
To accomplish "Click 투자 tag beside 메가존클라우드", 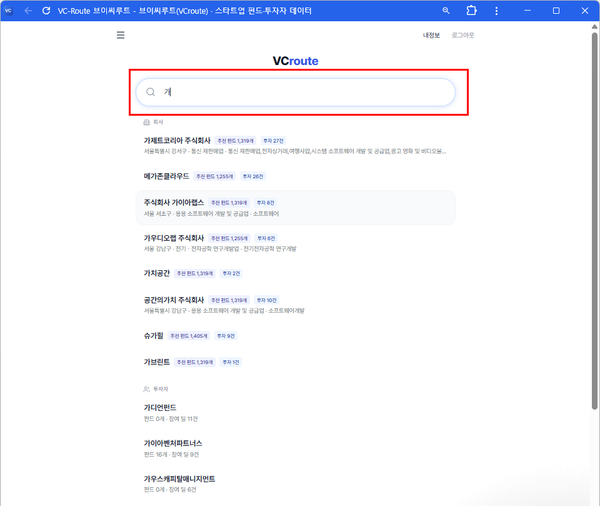I will pyautogui.click(x=253, y=176).
